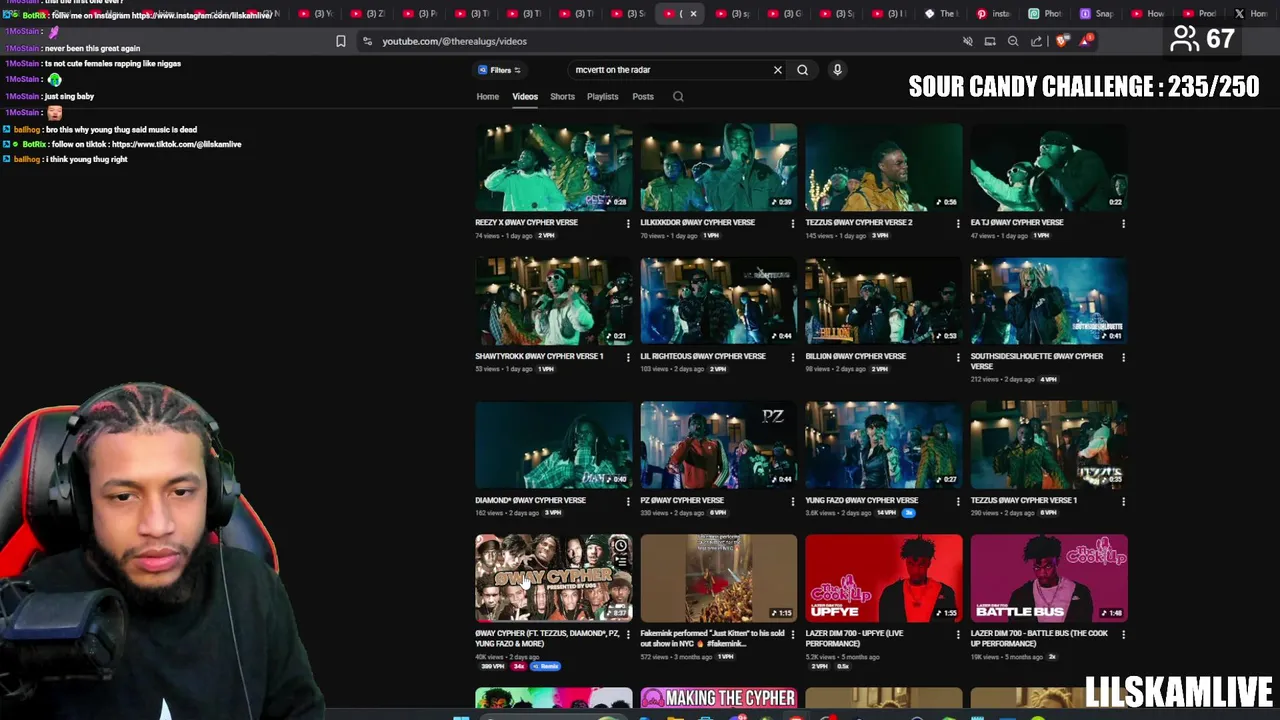Go to the channel Home tab
The width and height of the screenshot is (1280, 720).
pyautogui.click(x=487, y=97)
